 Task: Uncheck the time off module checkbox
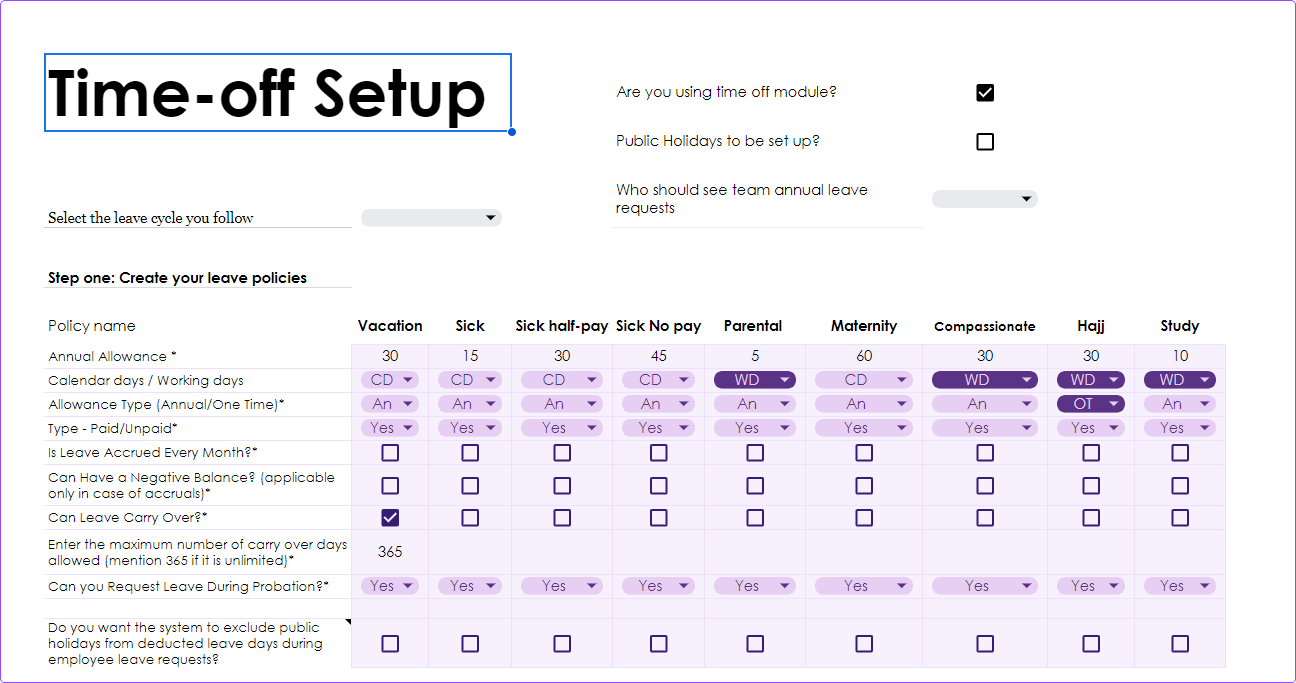click(985, 93)
